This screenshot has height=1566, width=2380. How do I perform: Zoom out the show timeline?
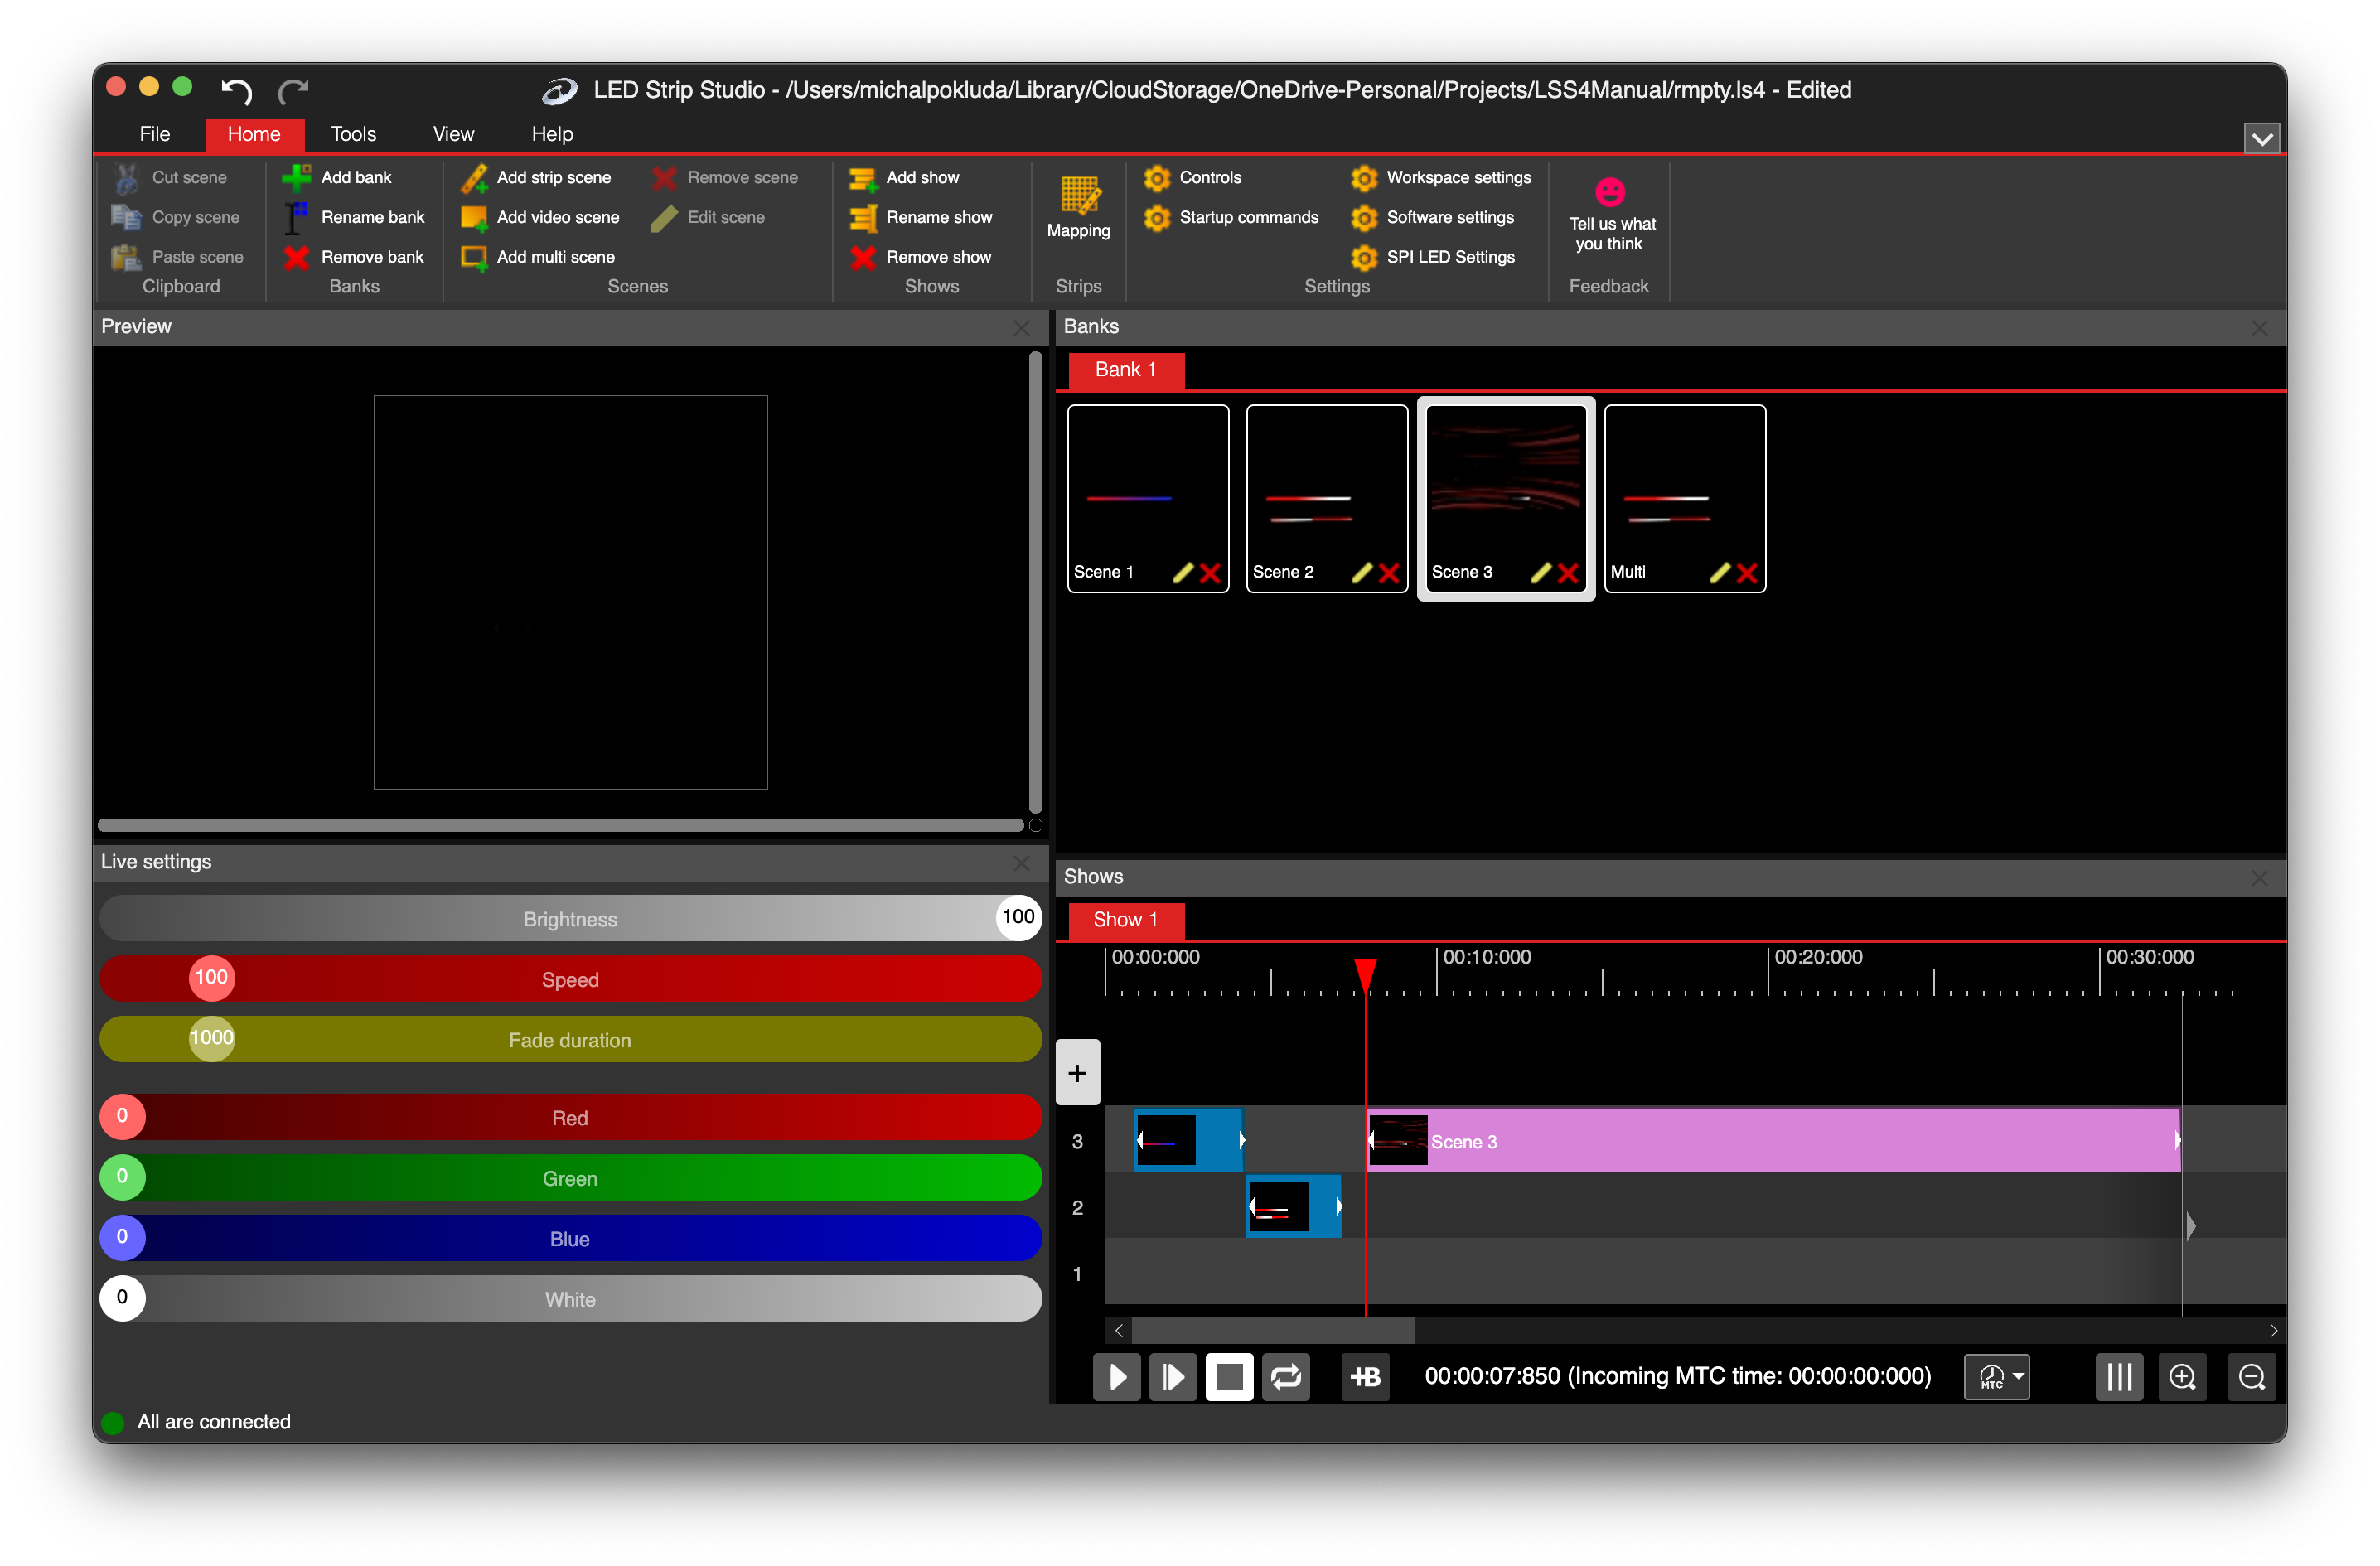pos(2252,1377)
